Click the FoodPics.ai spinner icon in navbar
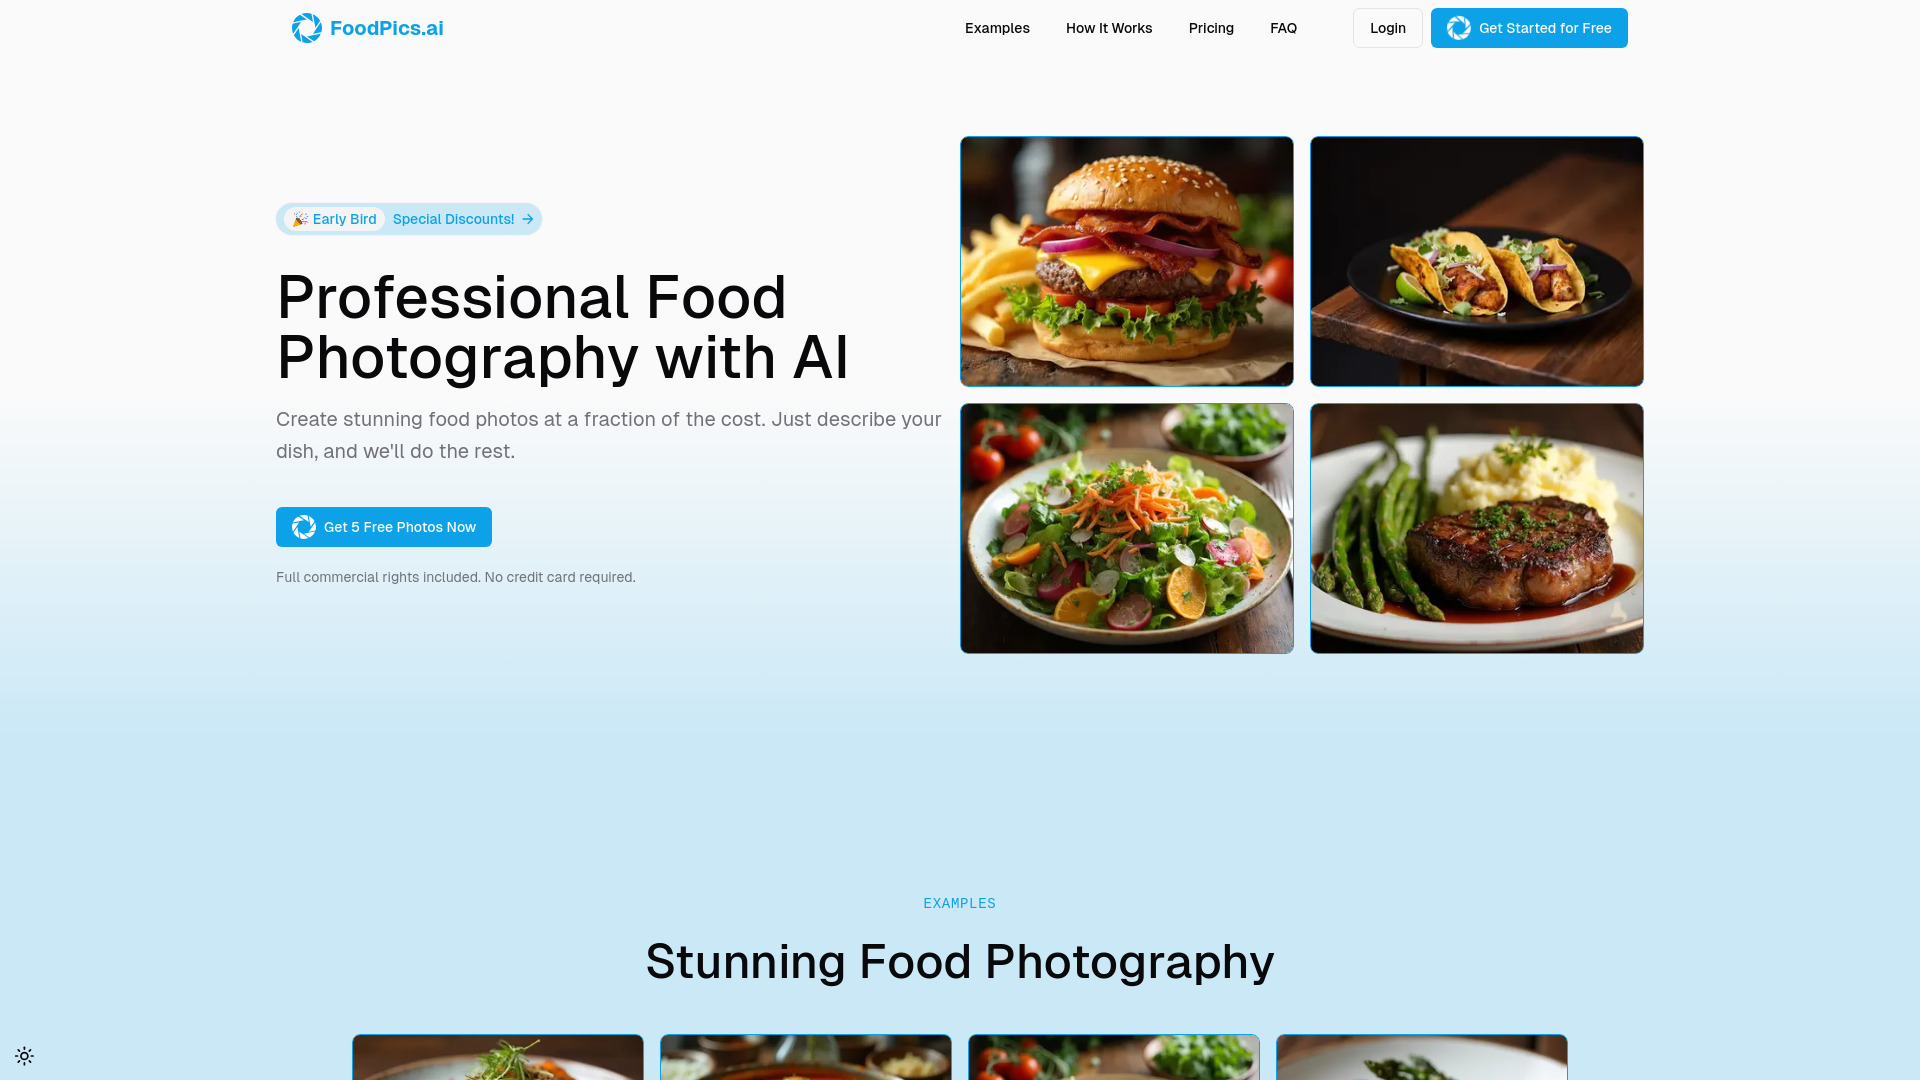The image size is (1920, 1080). 306,28
